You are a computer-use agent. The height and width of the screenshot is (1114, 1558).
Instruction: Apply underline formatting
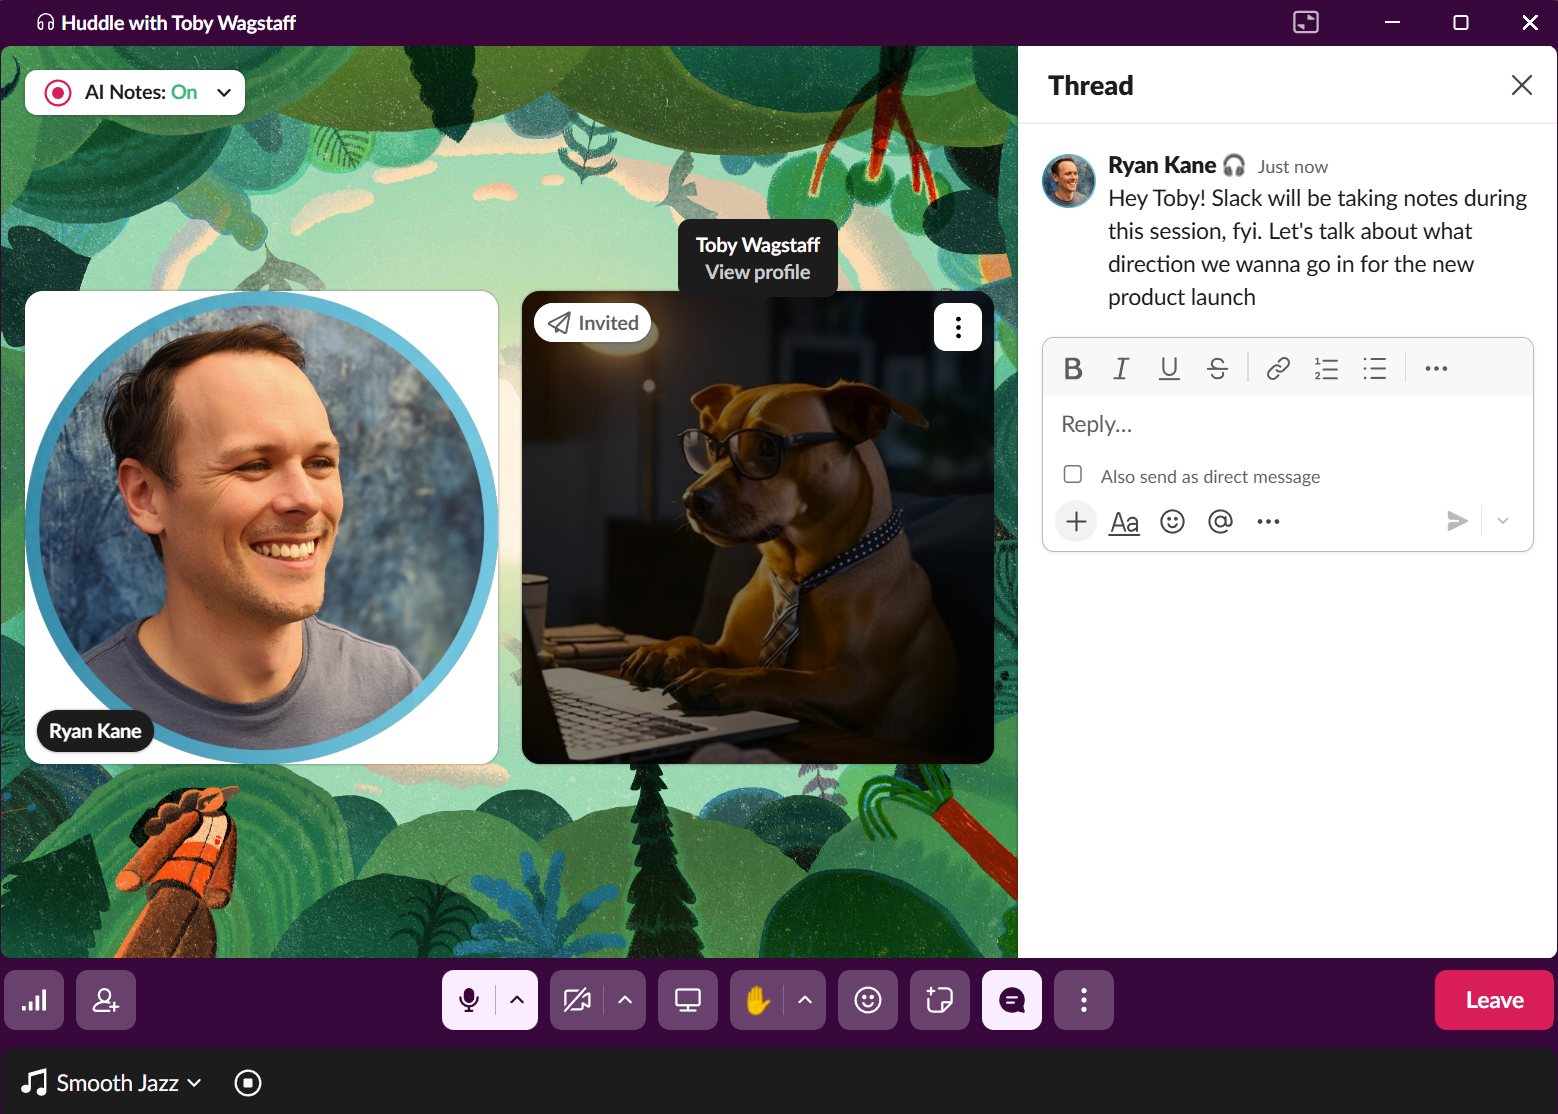click(x=1169, y=369)
